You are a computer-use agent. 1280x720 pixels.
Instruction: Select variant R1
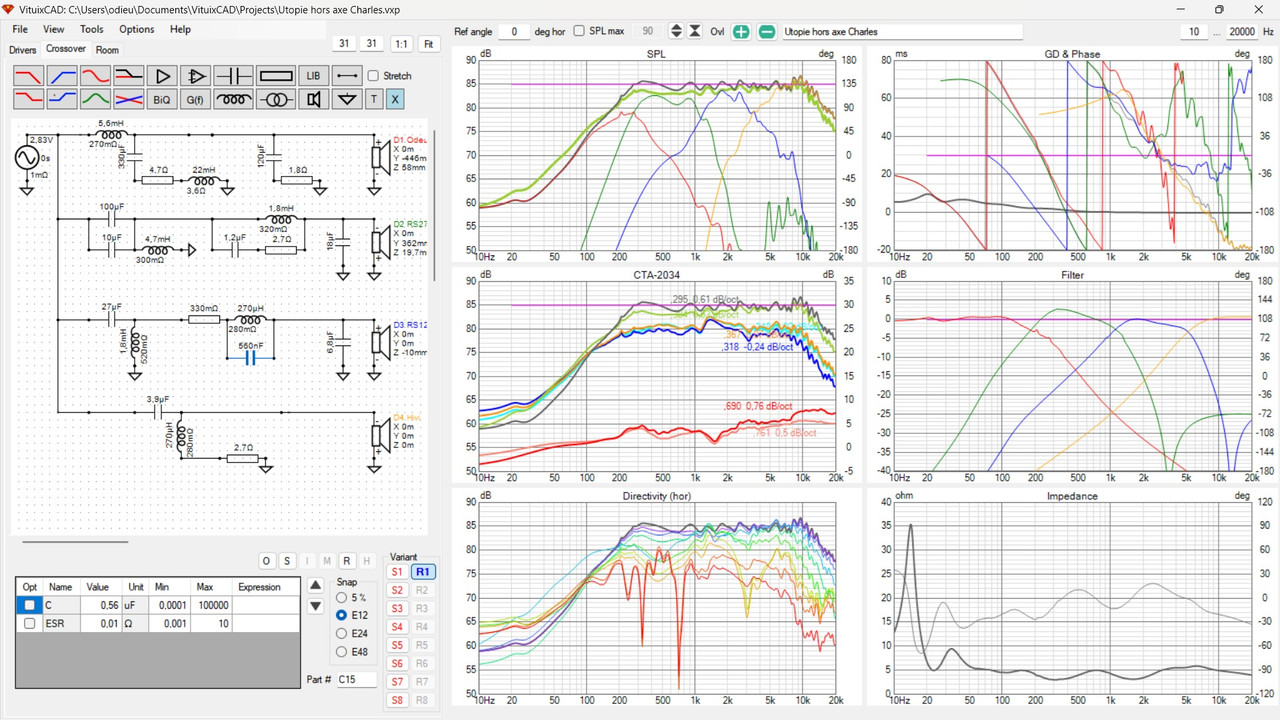coord(423,572)
